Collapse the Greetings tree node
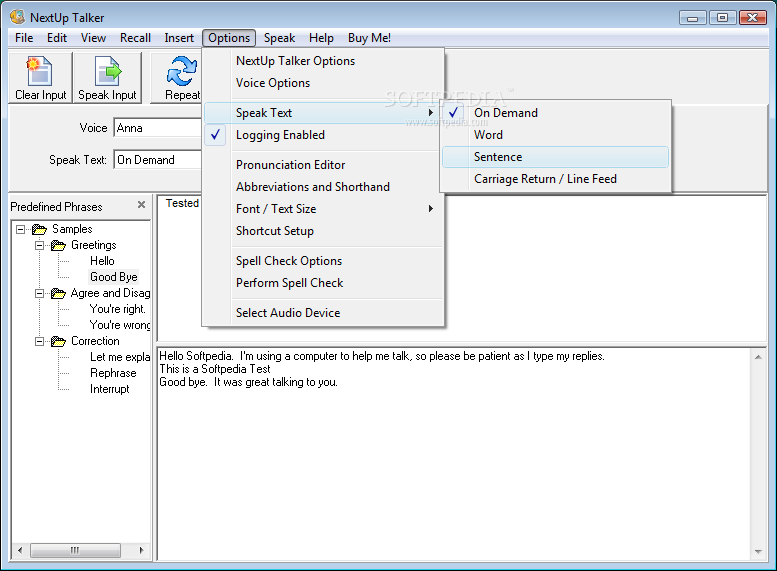 point(39,245)
